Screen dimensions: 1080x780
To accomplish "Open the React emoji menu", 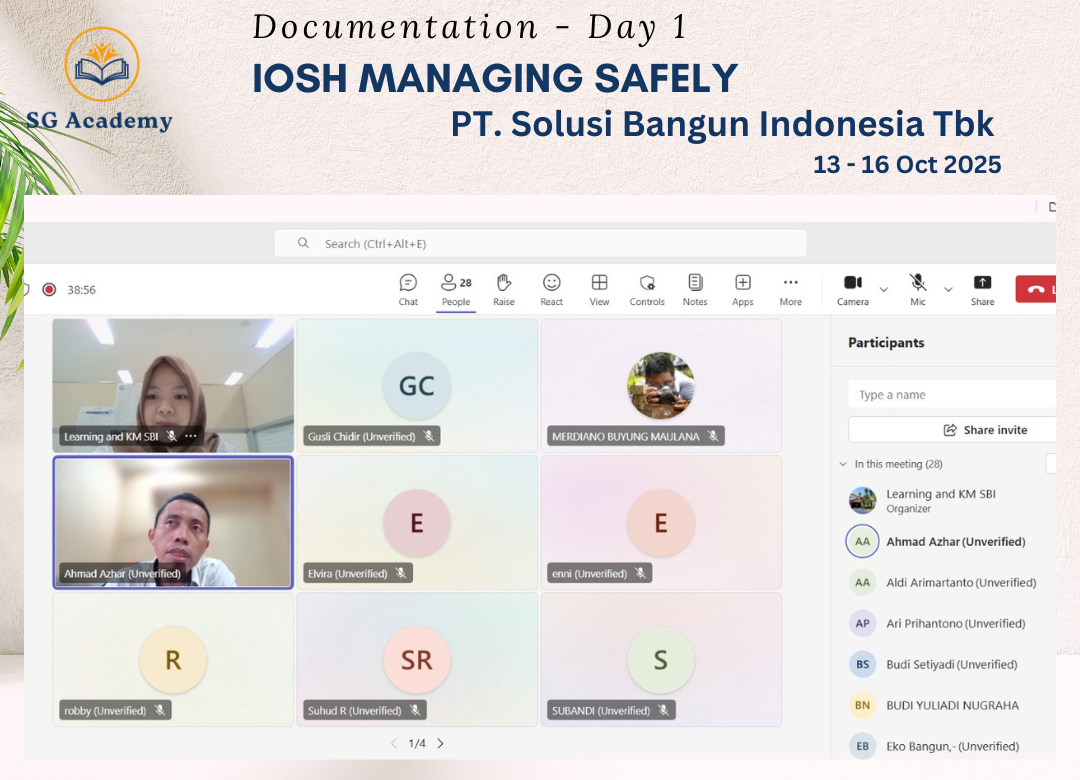I will point(551,289).
